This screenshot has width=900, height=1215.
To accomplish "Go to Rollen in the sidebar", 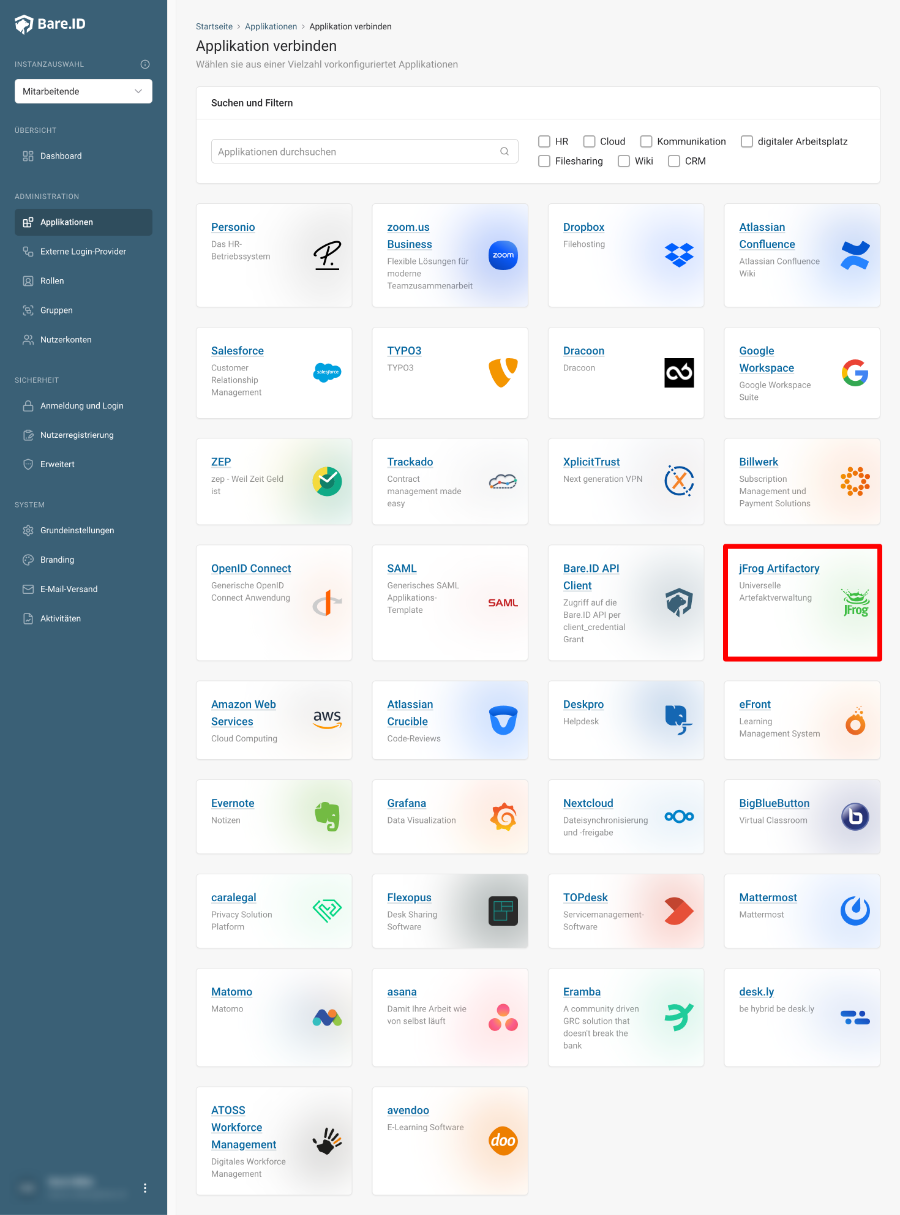I will point(83,281).
